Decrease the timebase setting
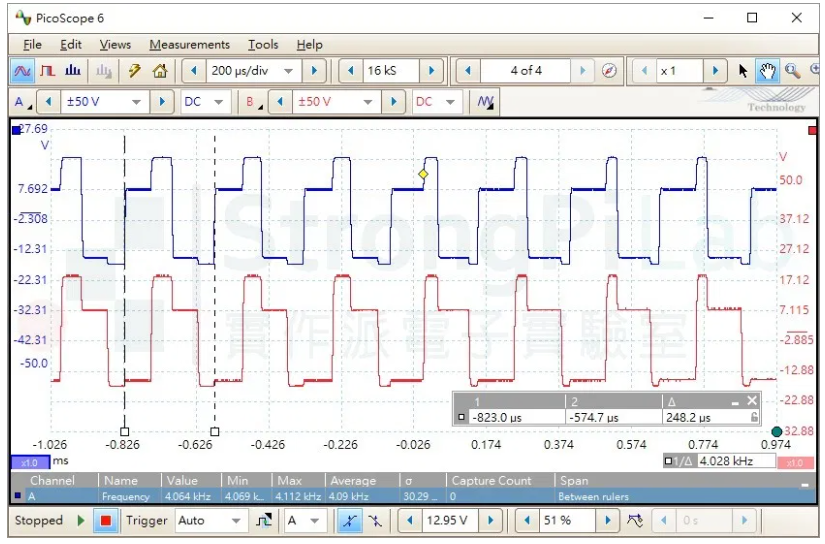The image size is (825, 544). [x=194, y=70]
